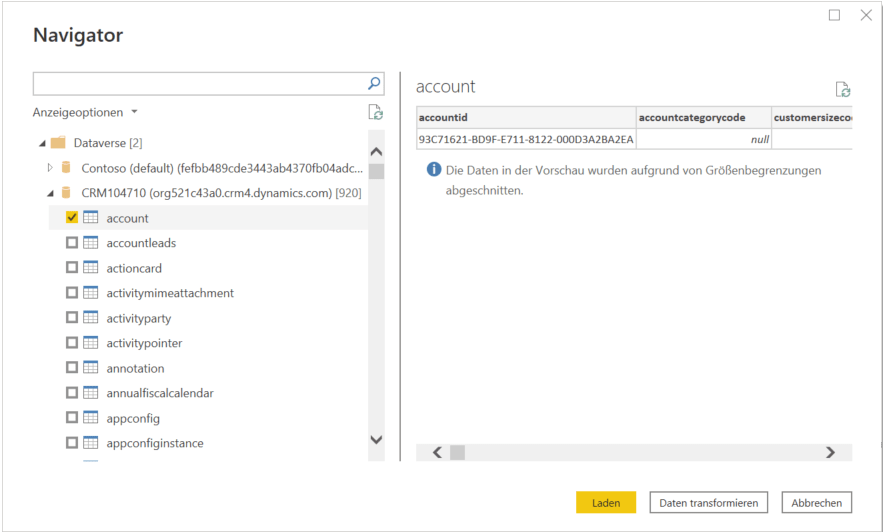Click Daten transformieren button
Image resolution: width=883 pixels, height=532 pixels.
pyautogui.click(x=708, y=503)
